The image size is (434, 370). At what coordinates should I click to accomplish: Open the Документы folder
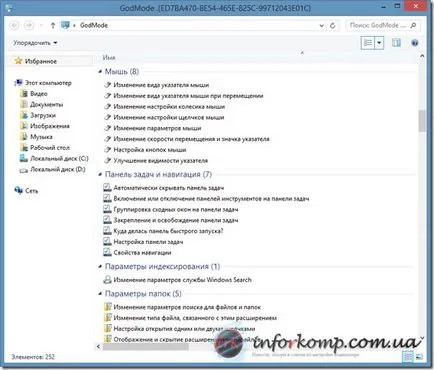[41, 104]
